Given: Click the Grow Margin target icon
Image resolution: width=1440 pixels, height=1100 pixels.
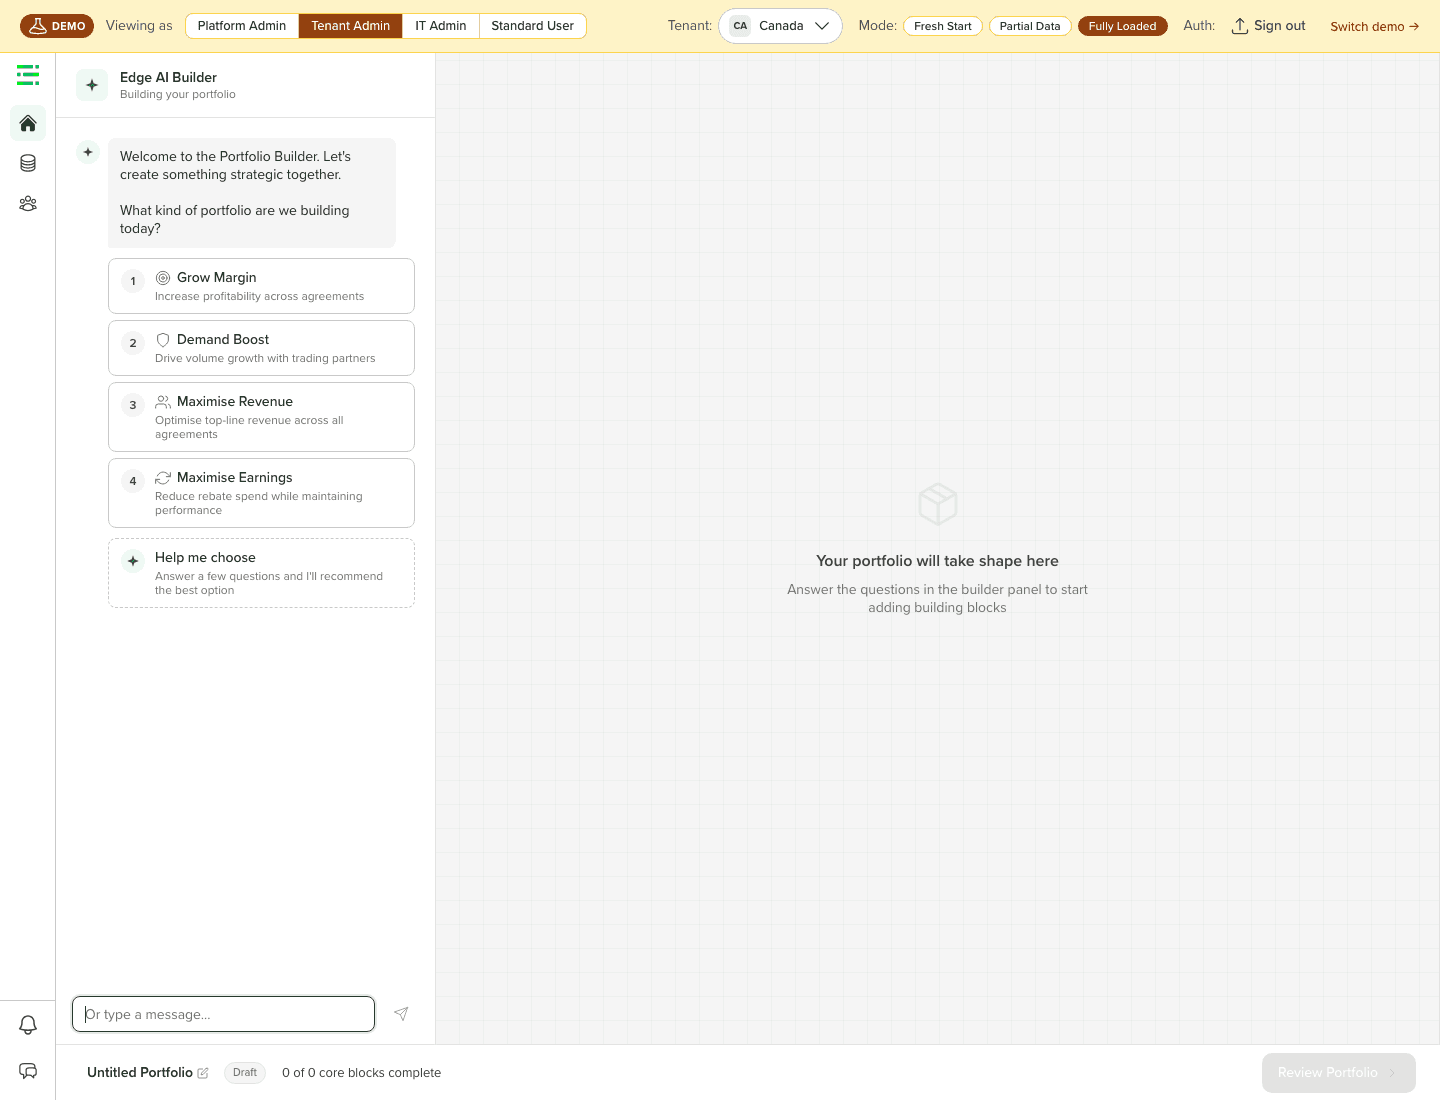Looking at the screenshot, I should pos(163,278).
